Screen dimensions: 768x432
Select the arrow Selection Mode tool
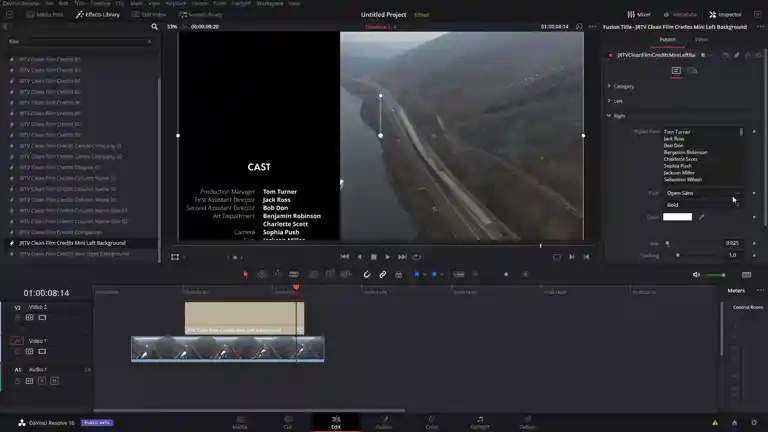click(245, 274)
